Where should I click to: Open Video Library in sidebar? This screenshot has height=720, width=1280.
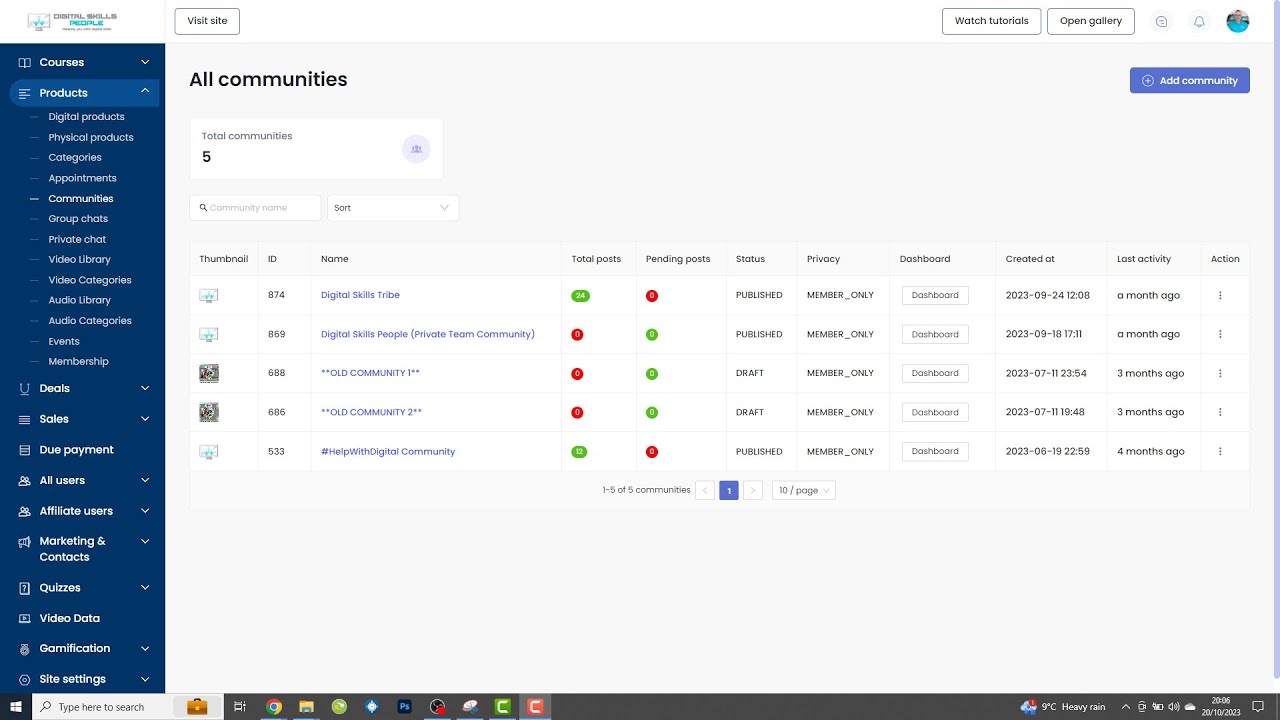(80, 259)
